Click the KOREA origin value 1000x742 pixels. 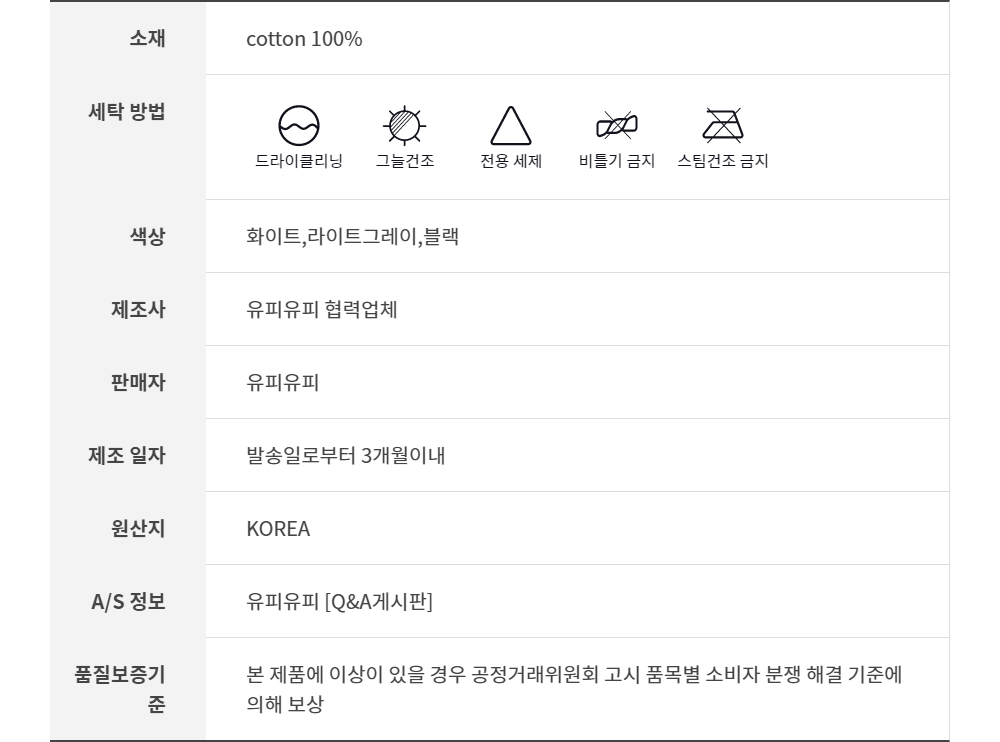point(278,529)
